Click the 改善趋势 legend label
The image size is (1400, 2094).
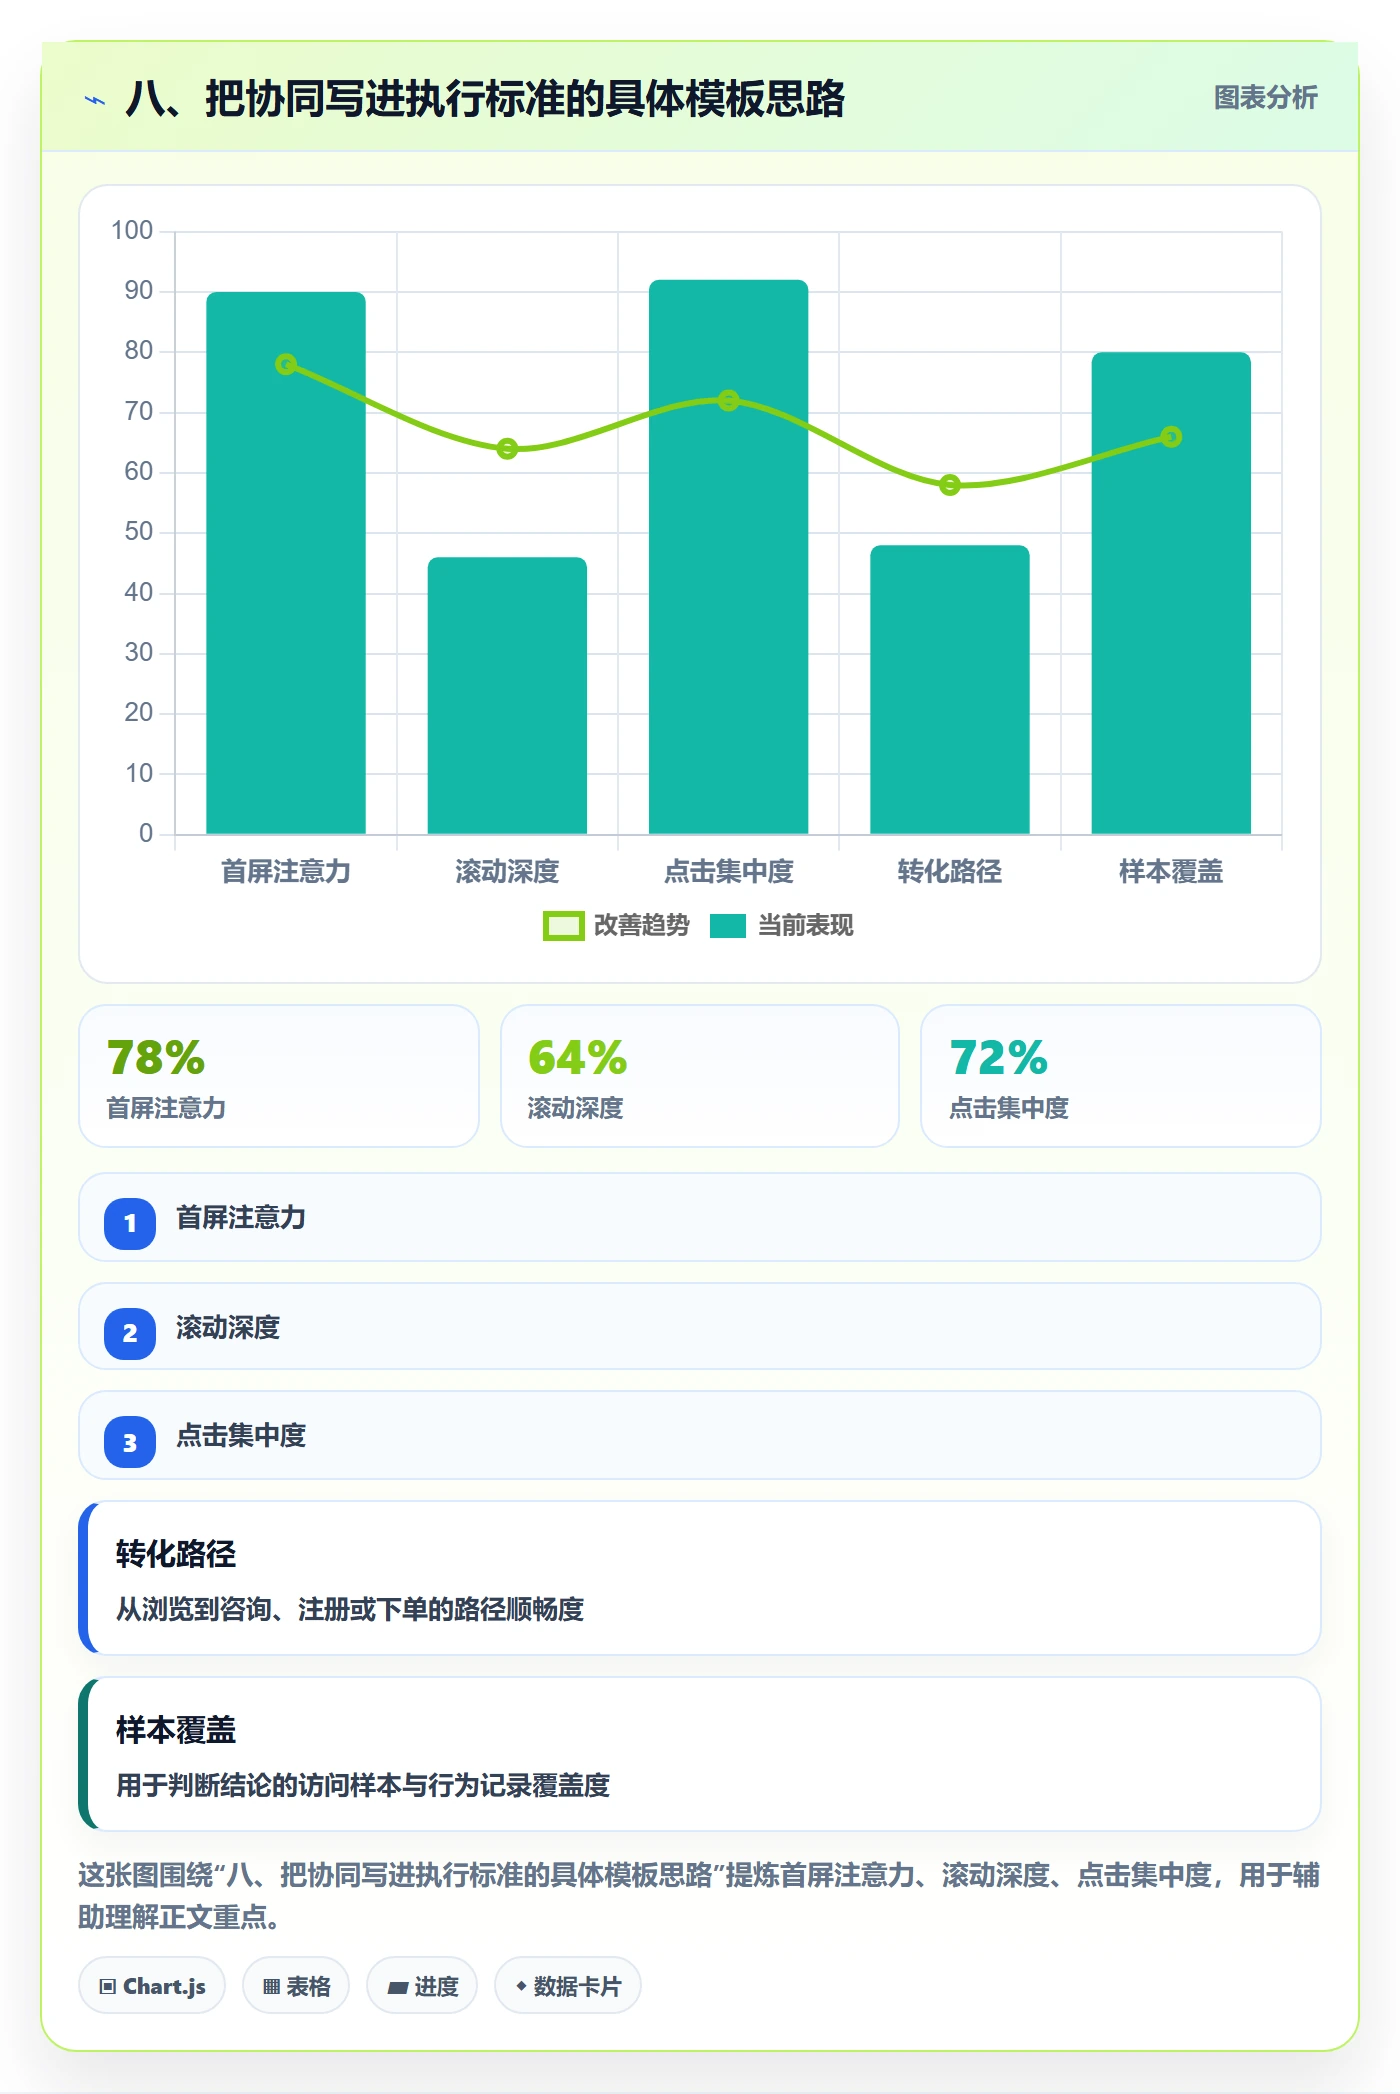click(641, 926)
